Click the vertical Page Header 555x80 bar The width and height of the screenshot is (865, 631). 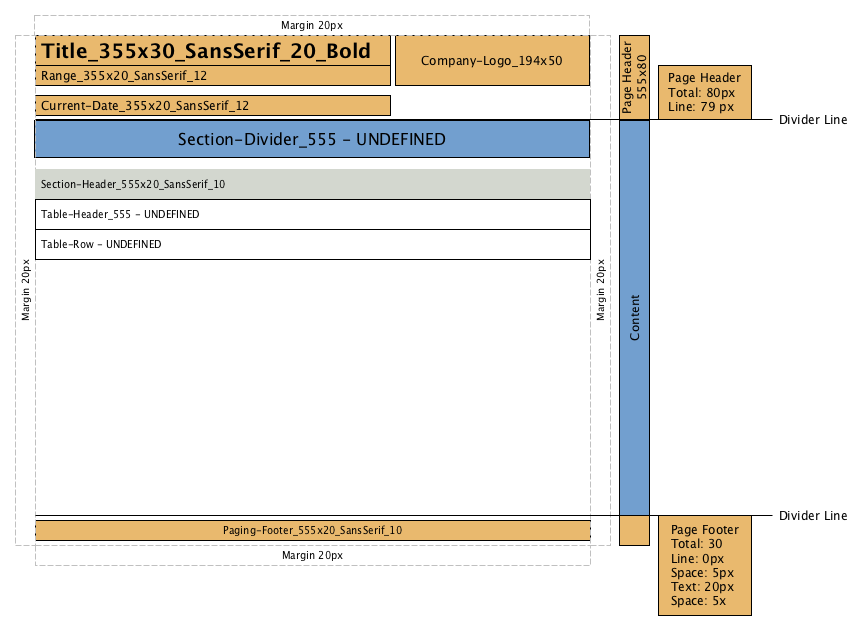point(633,75)
